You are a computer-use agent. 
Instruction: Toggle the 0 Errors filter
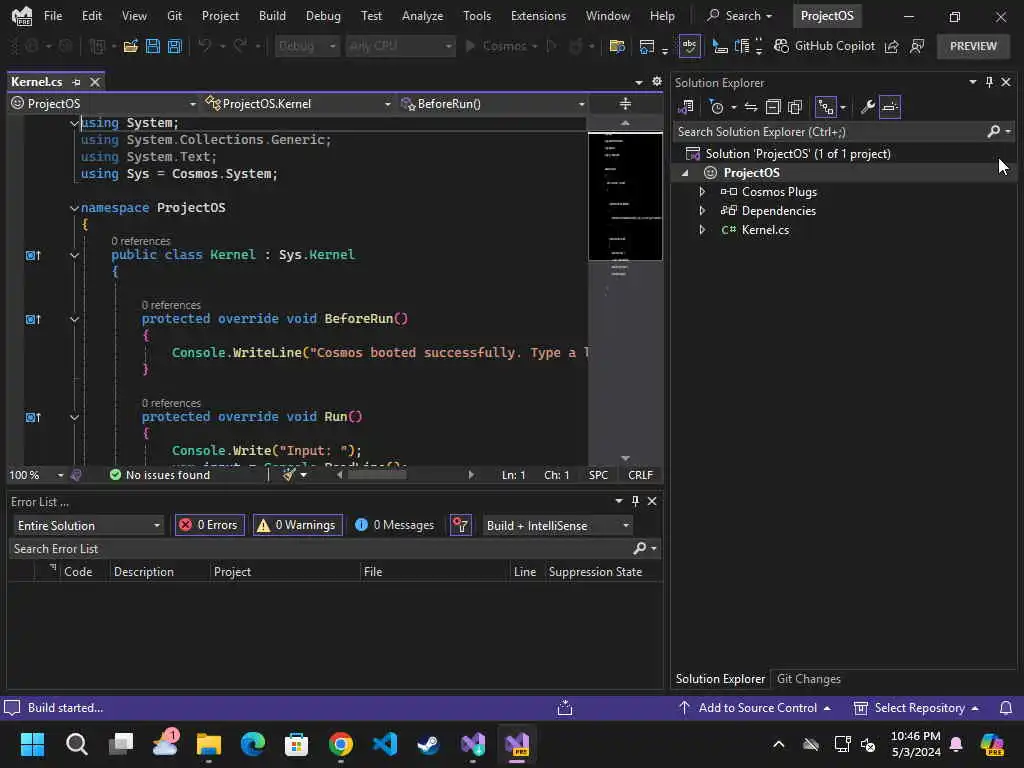[210, 526]
